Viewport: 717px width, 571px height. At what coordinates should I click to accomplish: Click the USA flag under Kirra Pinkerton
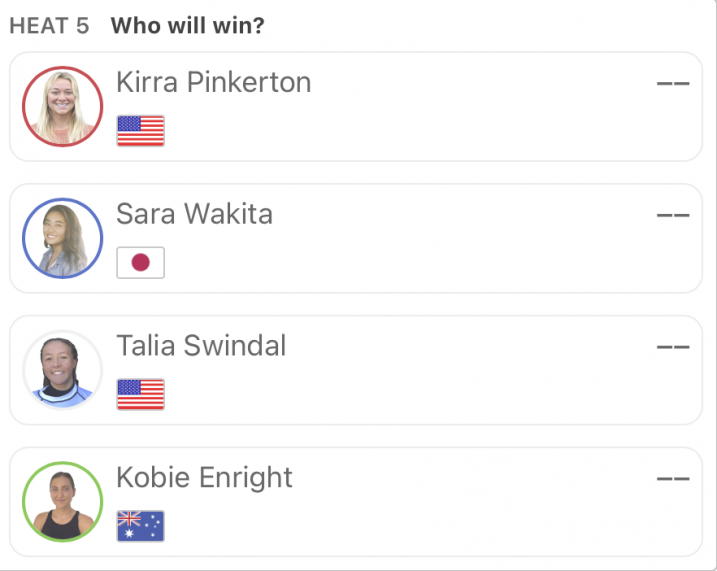click(140, 131)
